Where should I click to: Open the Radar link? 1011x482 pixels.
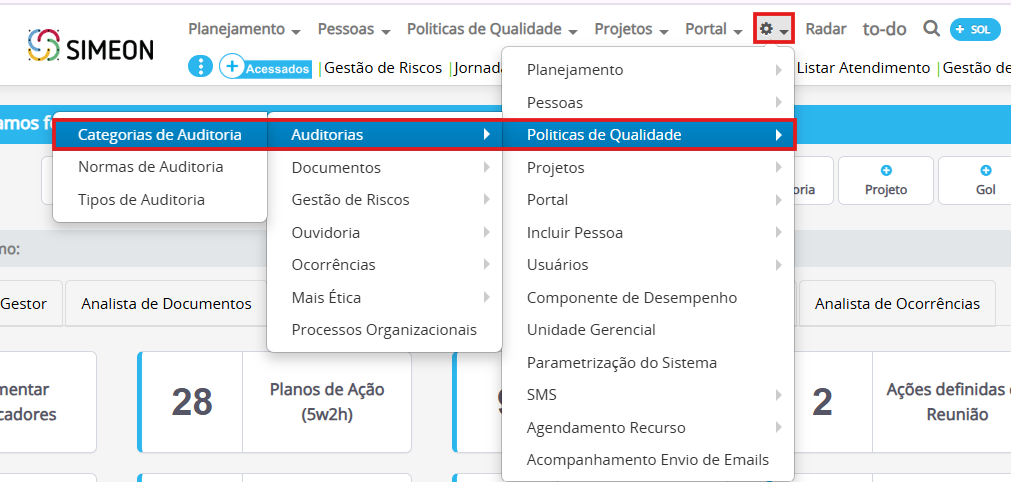(x=825, y=29)
